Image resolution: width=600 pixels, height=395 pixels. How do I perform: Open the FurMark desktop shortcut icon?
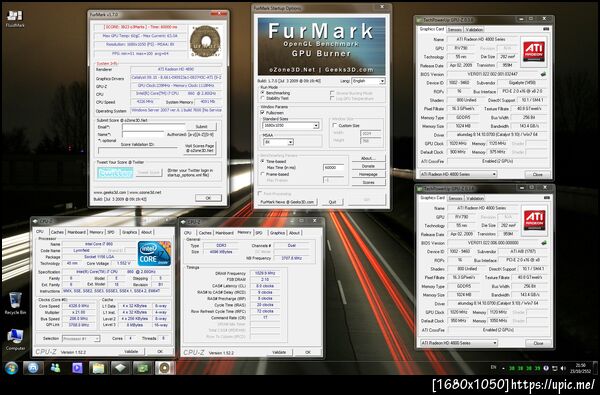[x=15, y=18]
